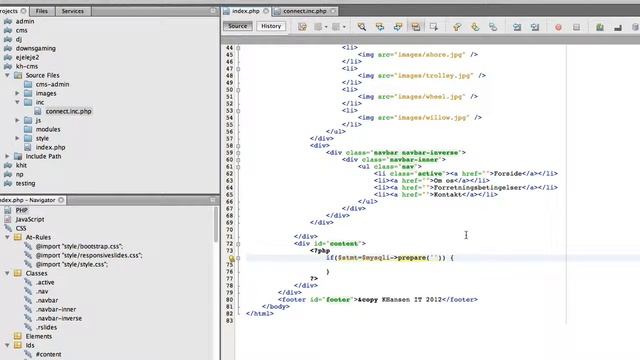The image size is (640, 360).
Task: Switch to the connect.inc.php editor tab
Action: pyautogui.click(x=304, y=11)
